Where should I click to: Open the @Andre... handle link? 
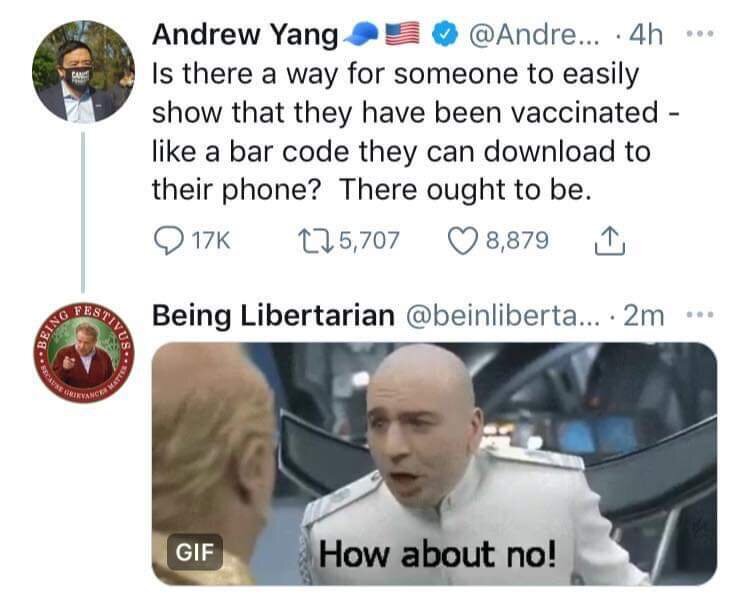tap(534, 34)
